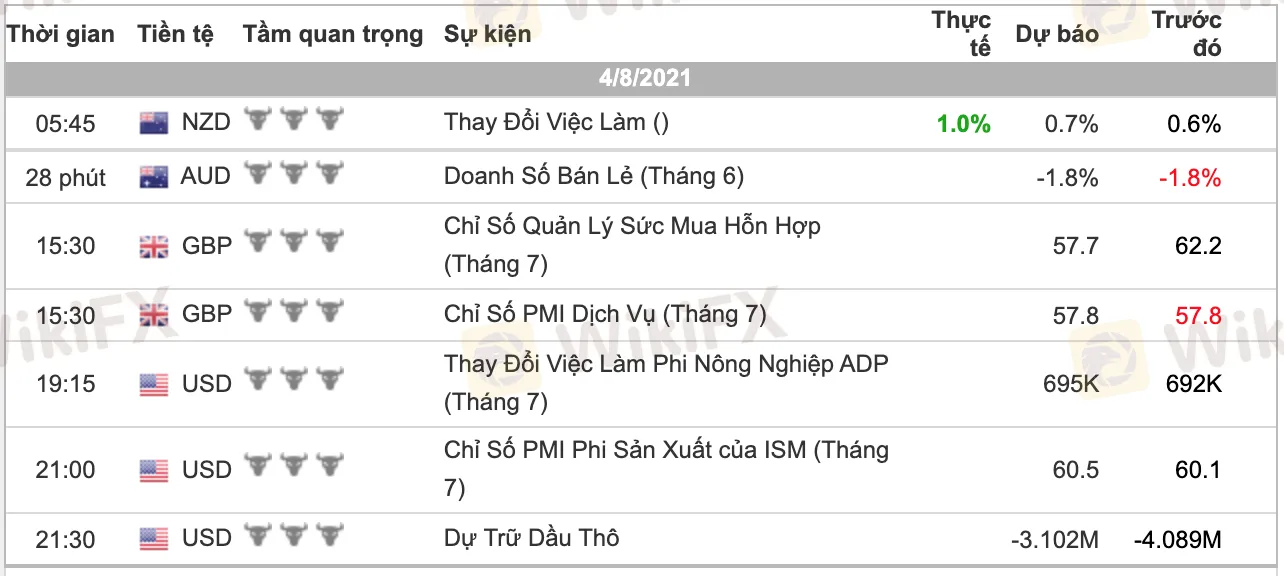Click the green 1.0% actual value
The height and width of the screenshot is (576, 1284).
pos(963,124)
